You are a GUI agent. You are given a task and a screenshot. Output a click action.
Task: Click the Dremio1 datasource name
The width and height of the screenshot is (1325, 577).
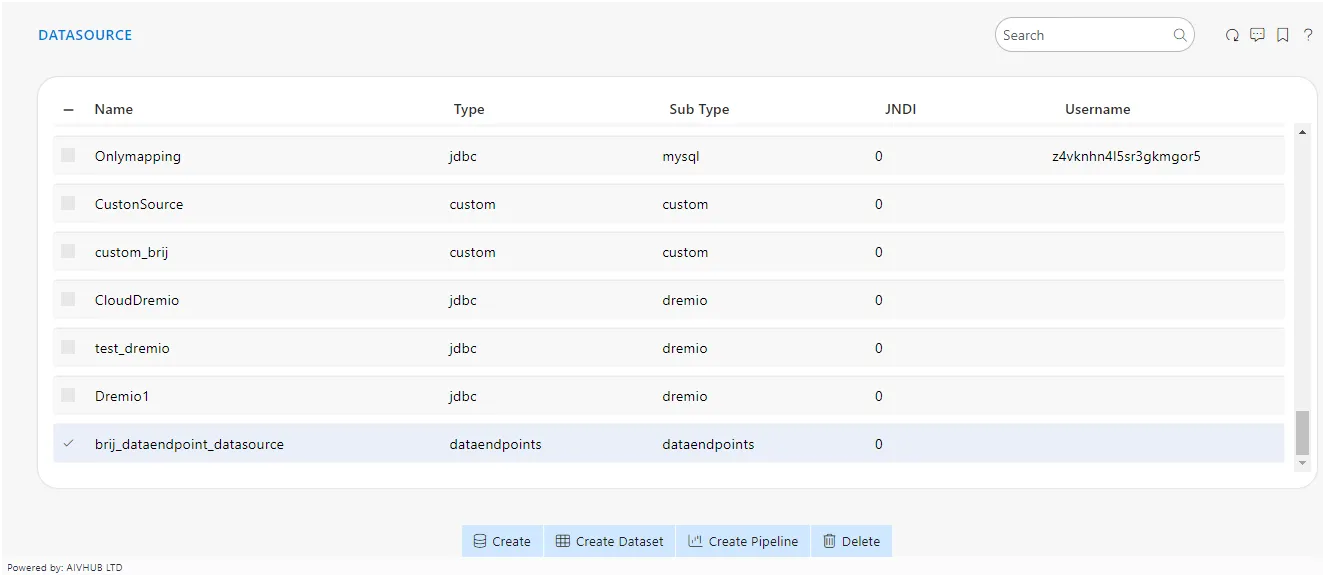[122, 396]
